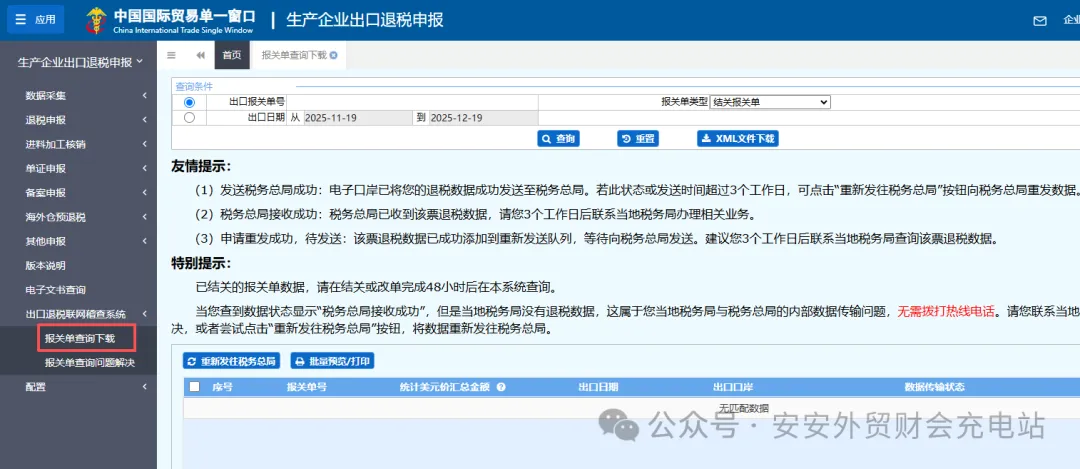Expand the 其他申报 menu
Image resolution: width=1080 pixels, height=469 pixels.
[79, 241]
